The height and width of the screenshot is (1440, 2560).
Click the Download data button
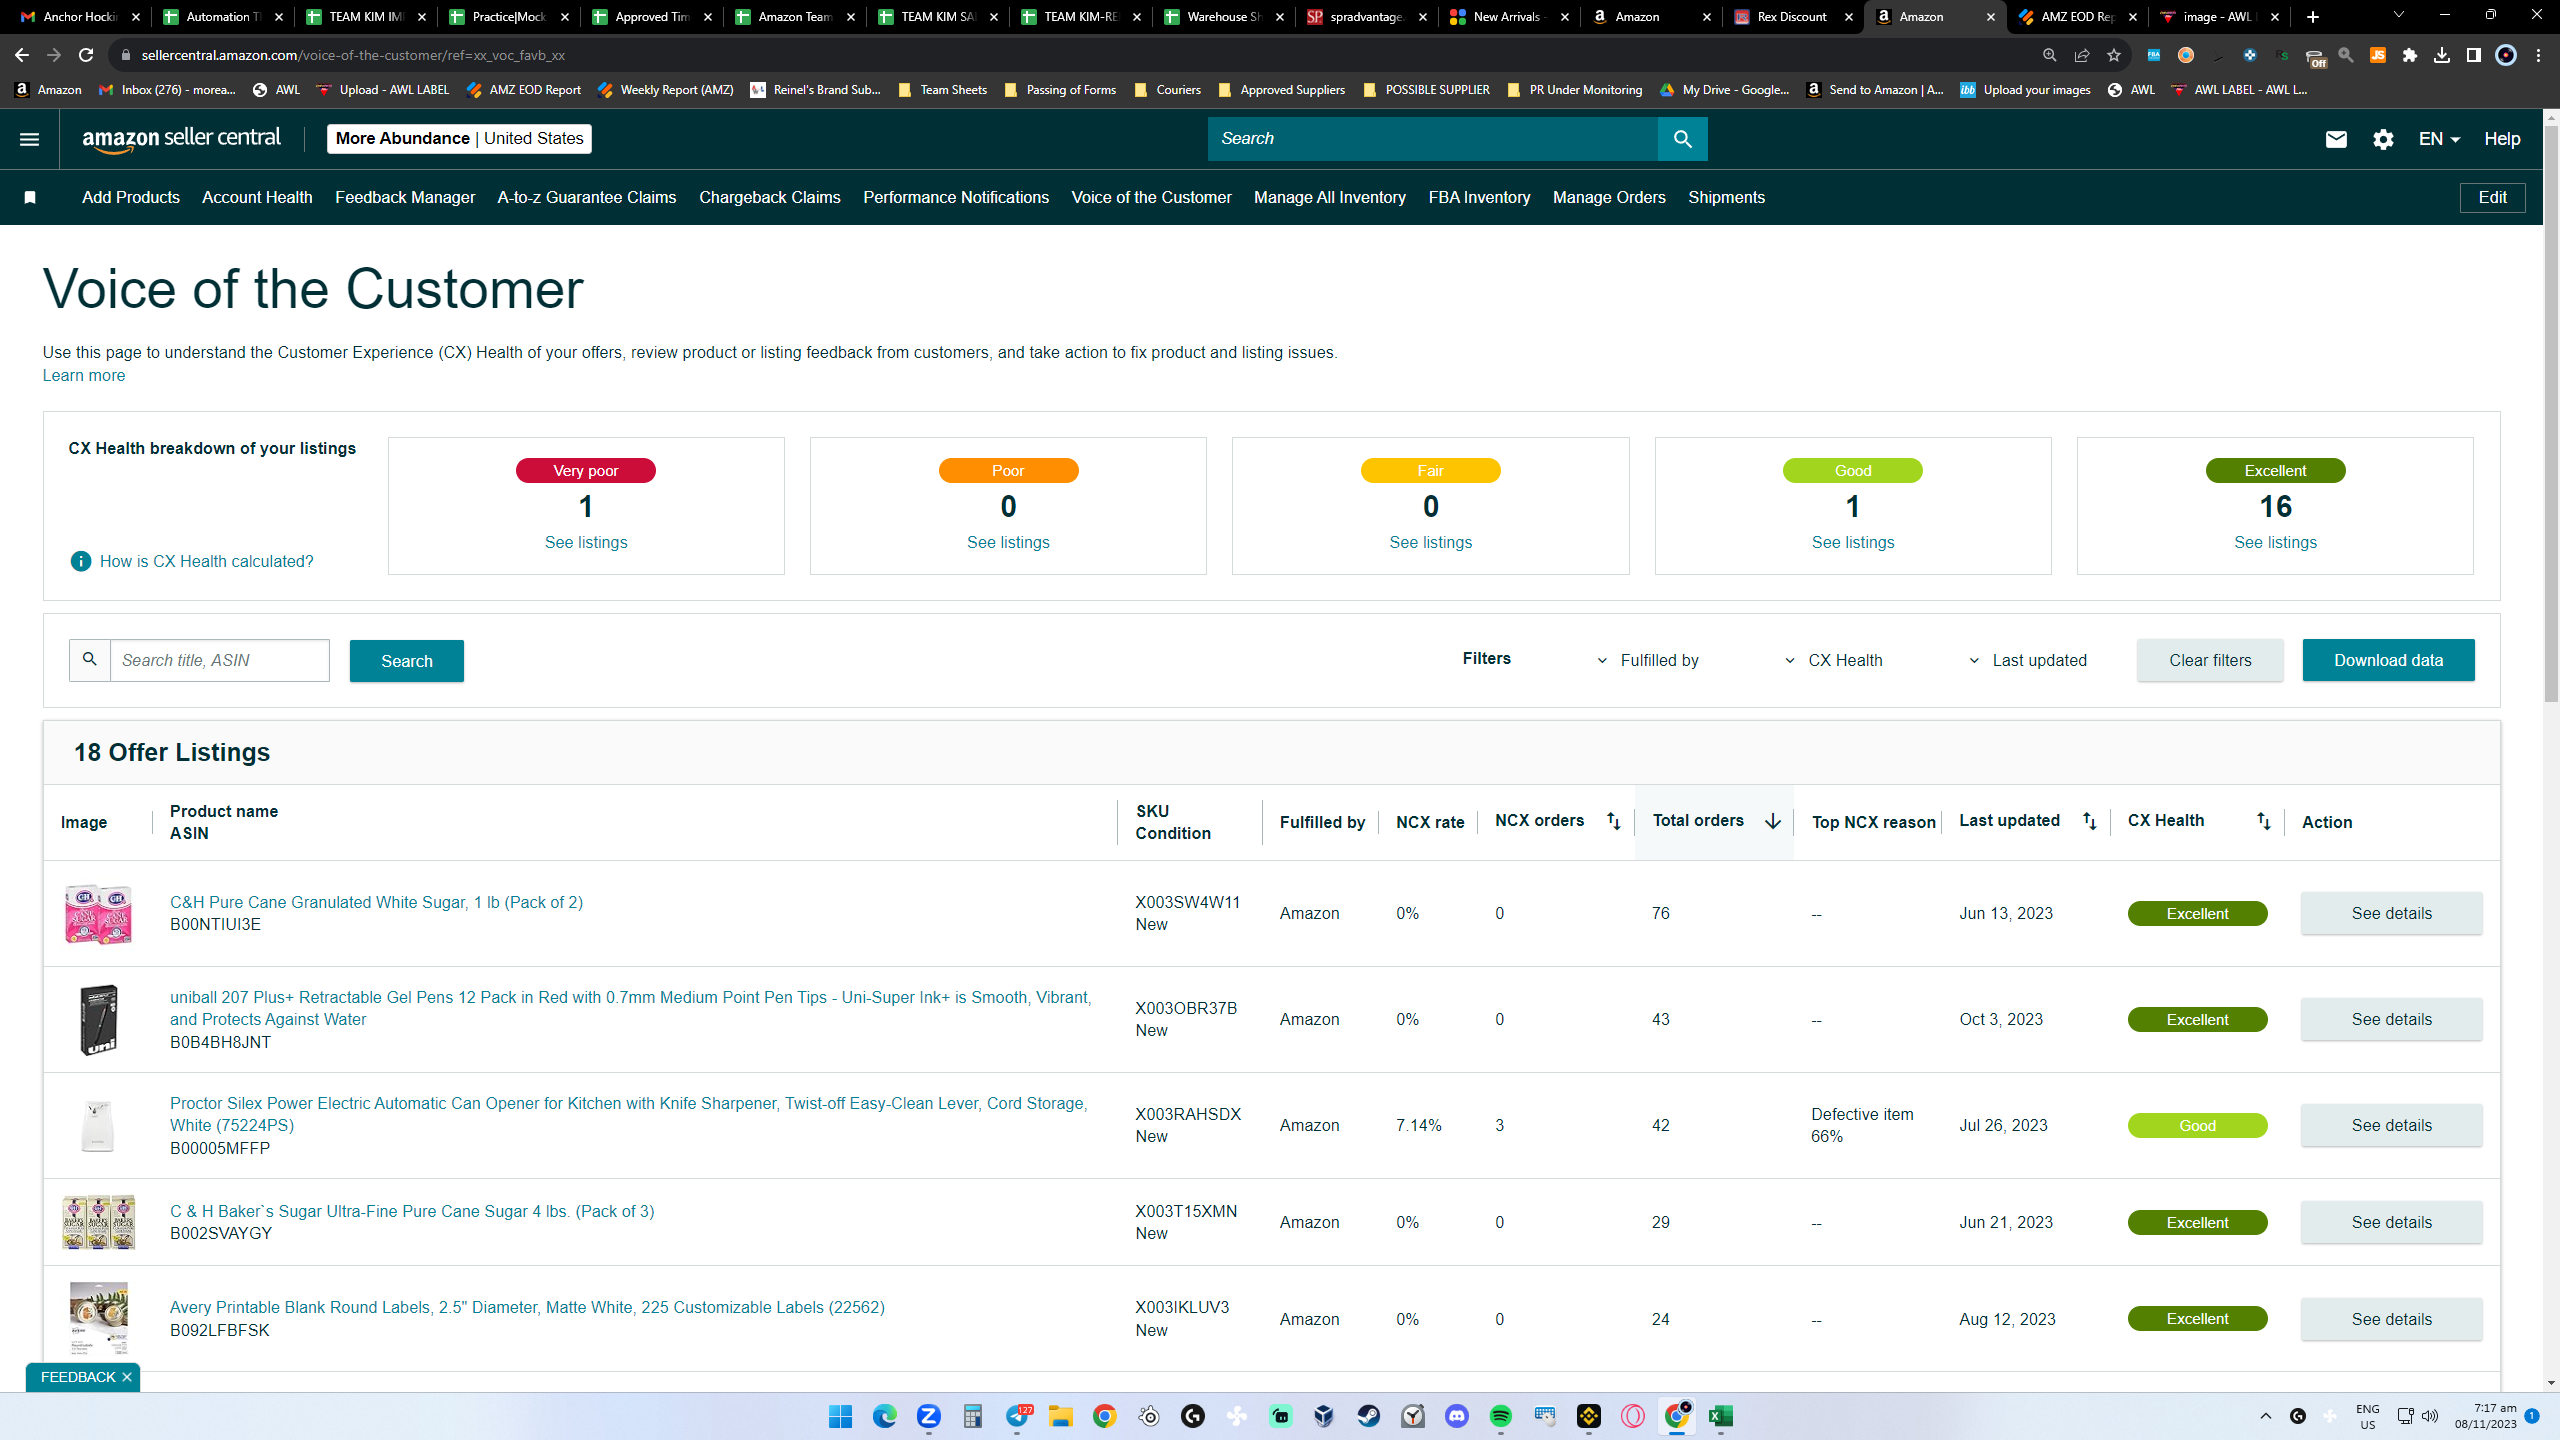coord(2389,660)
